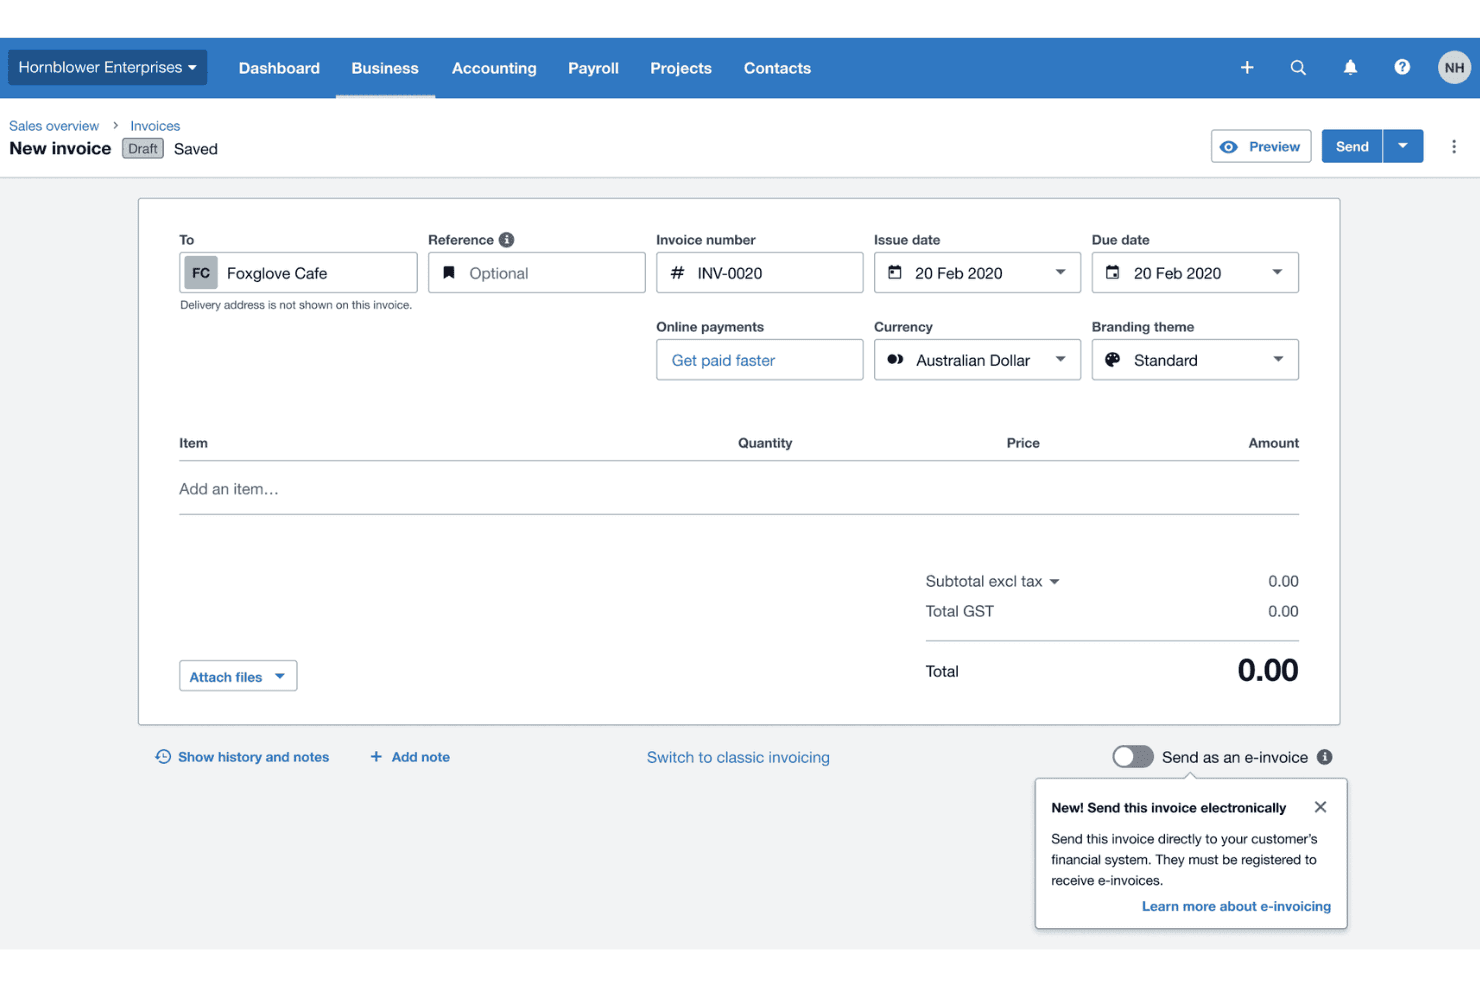Click the Add an item row
The image size is (1480, 987).
click(x=739, y=489)
